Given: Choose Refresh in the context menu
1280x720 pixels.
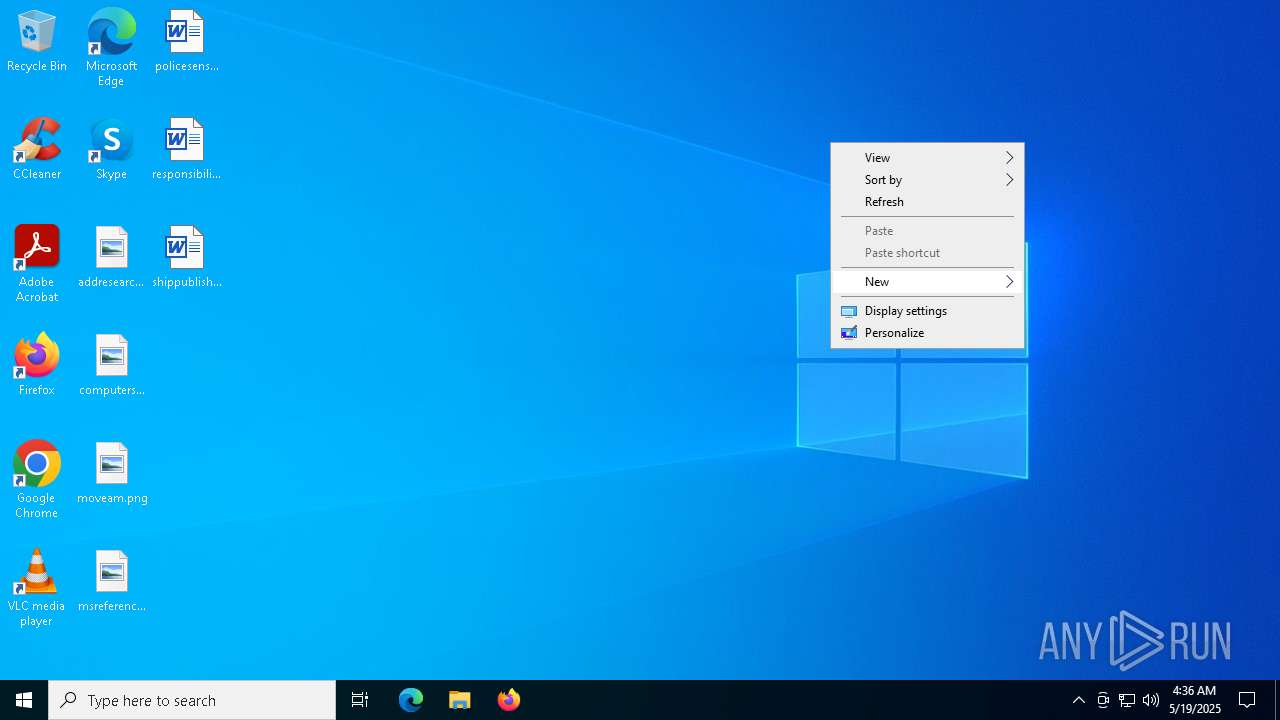Looking at the screenshot, I should [927, 202].
